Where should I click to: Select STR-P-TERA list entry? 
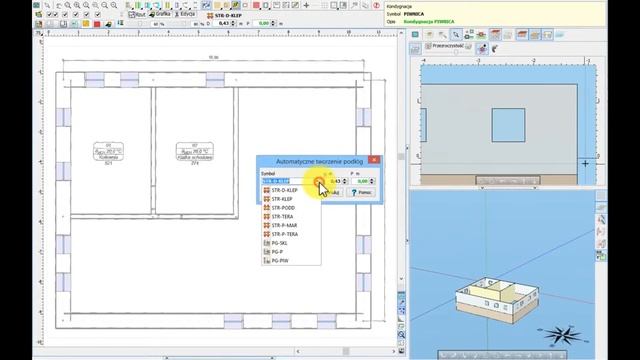tap(291, 234)
